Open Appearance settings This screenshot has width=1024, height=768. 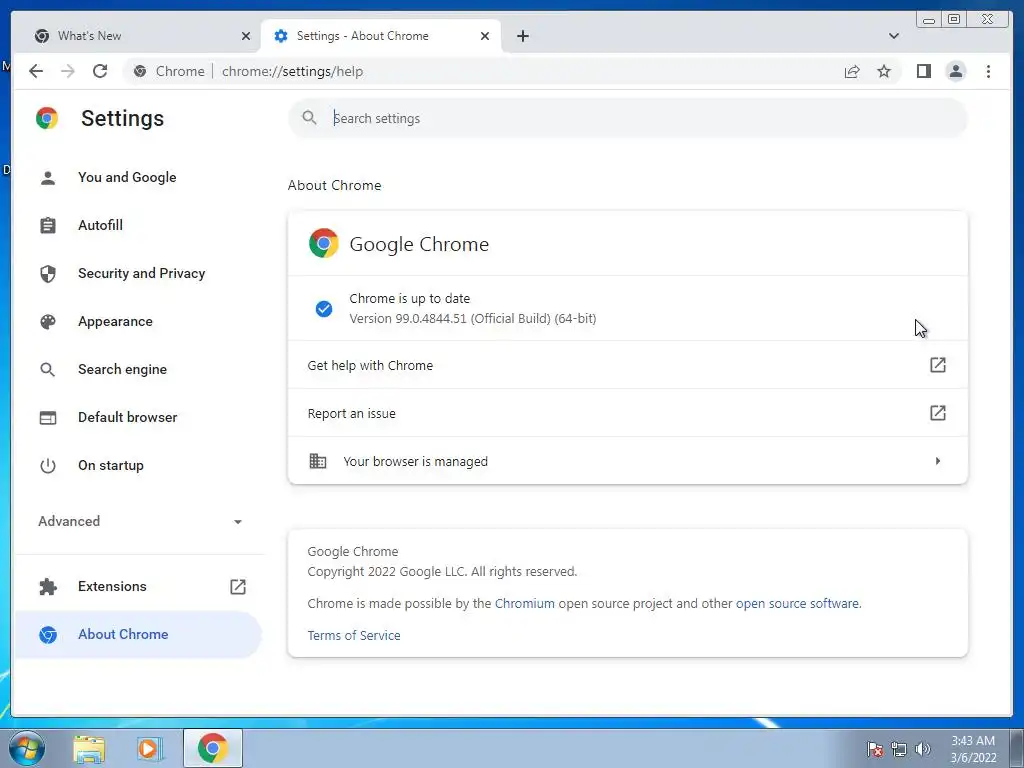tap(115, 321)
